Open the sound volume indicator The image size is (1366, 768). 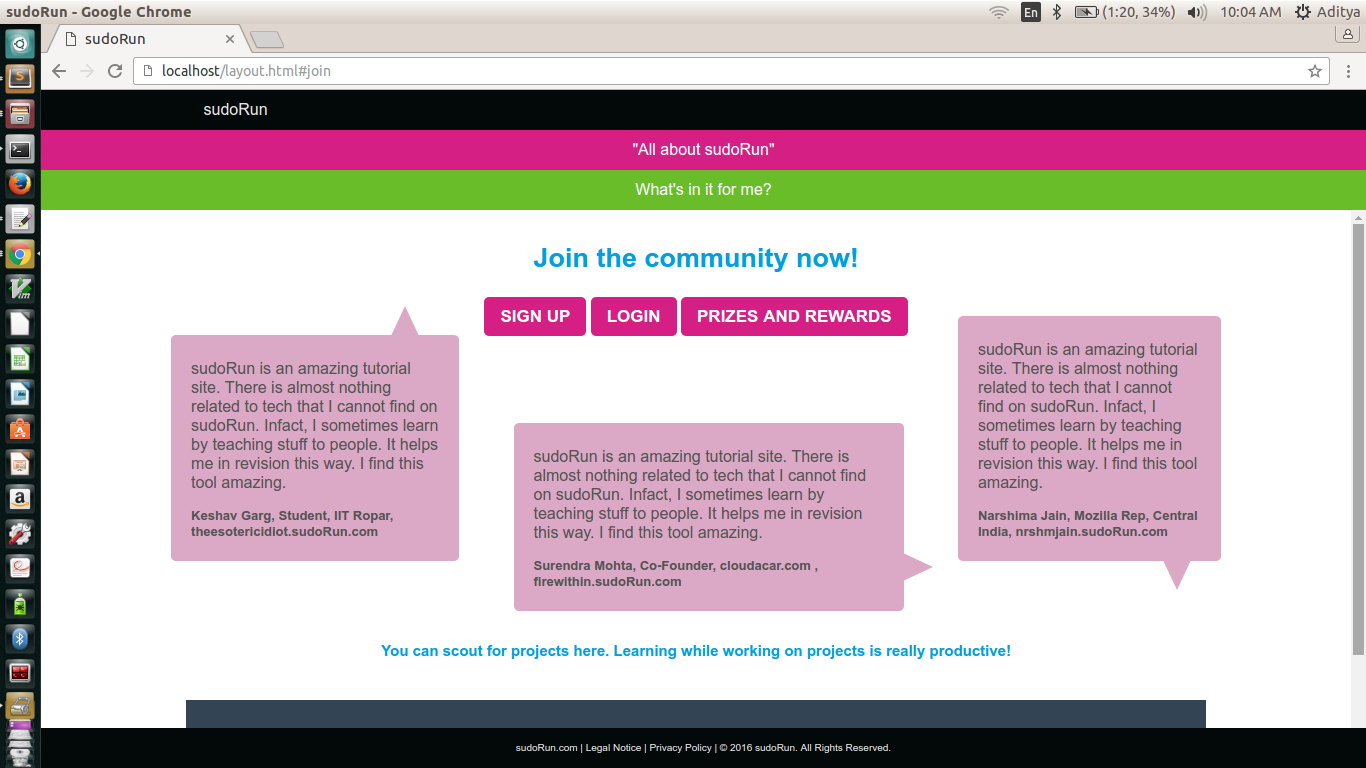[1196, 12]
